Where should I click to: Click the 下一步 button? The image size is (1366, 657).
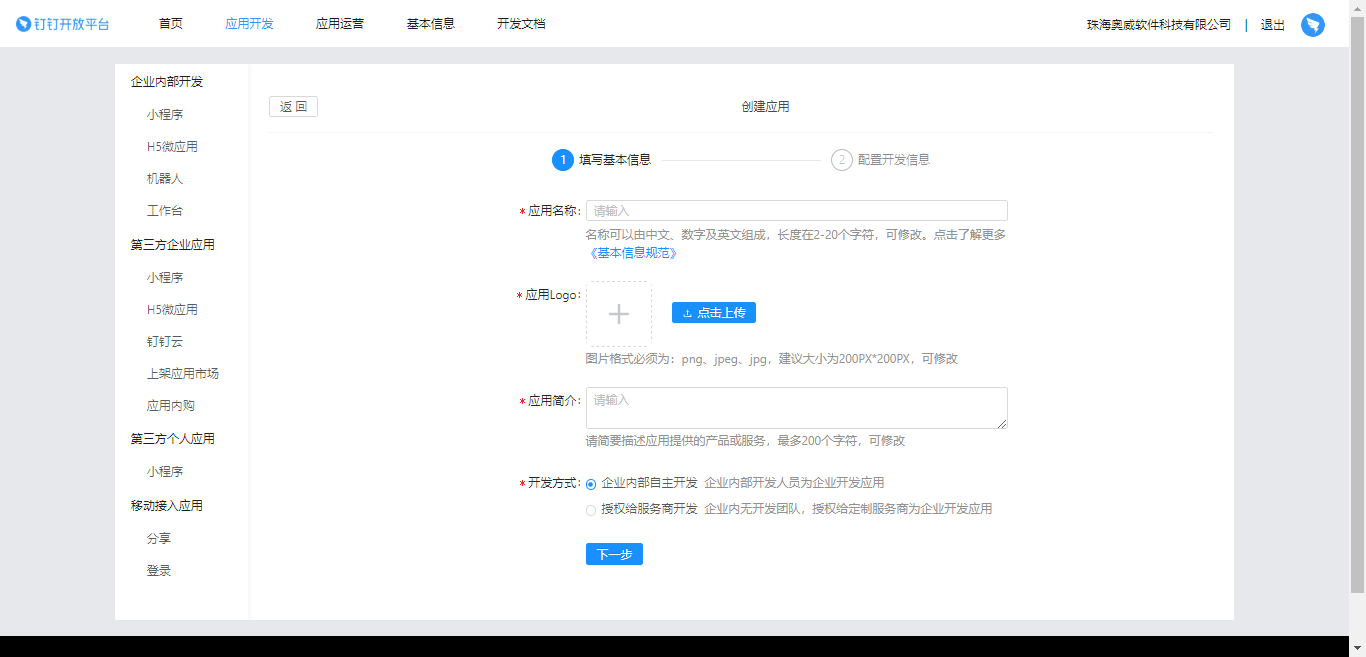(x=614, y=554)
